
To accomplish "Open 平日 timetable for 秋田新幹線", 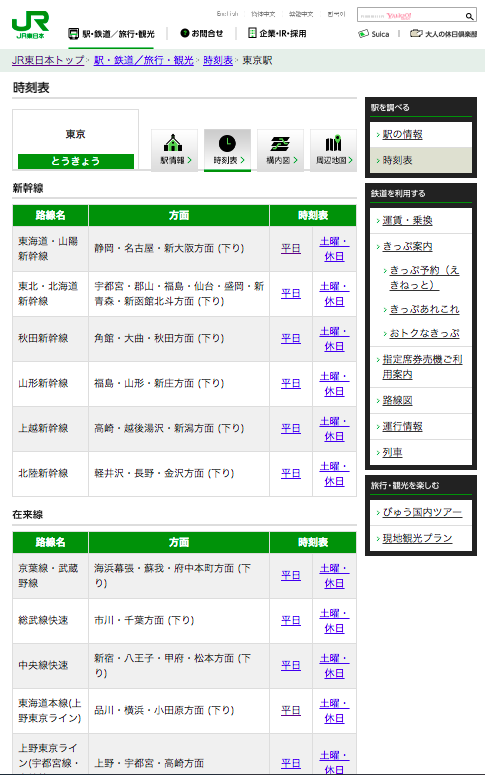I will tap(291, 339).
